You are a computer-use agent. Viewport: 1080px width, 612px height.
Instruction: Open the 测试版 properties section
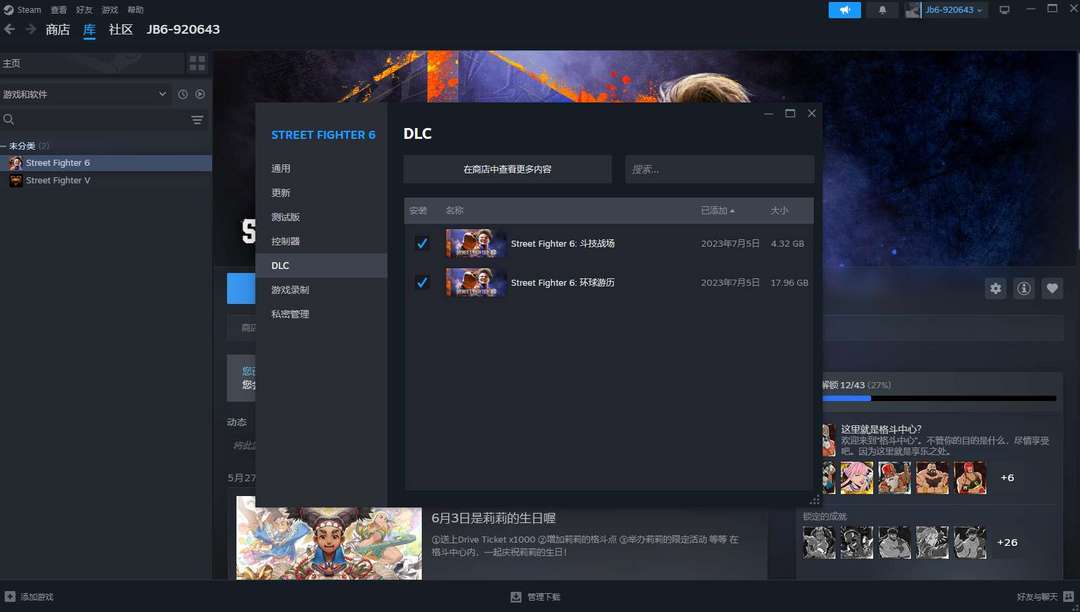tap(321, 217)
